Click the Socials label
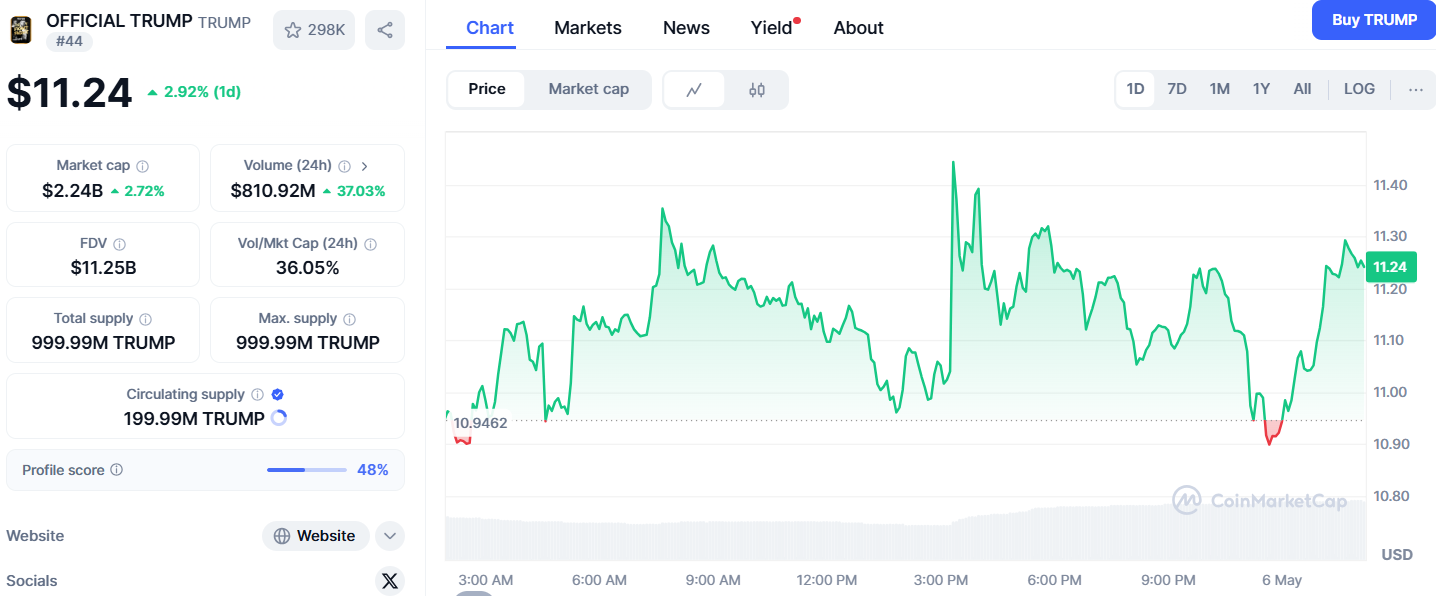 click(32, 581)
